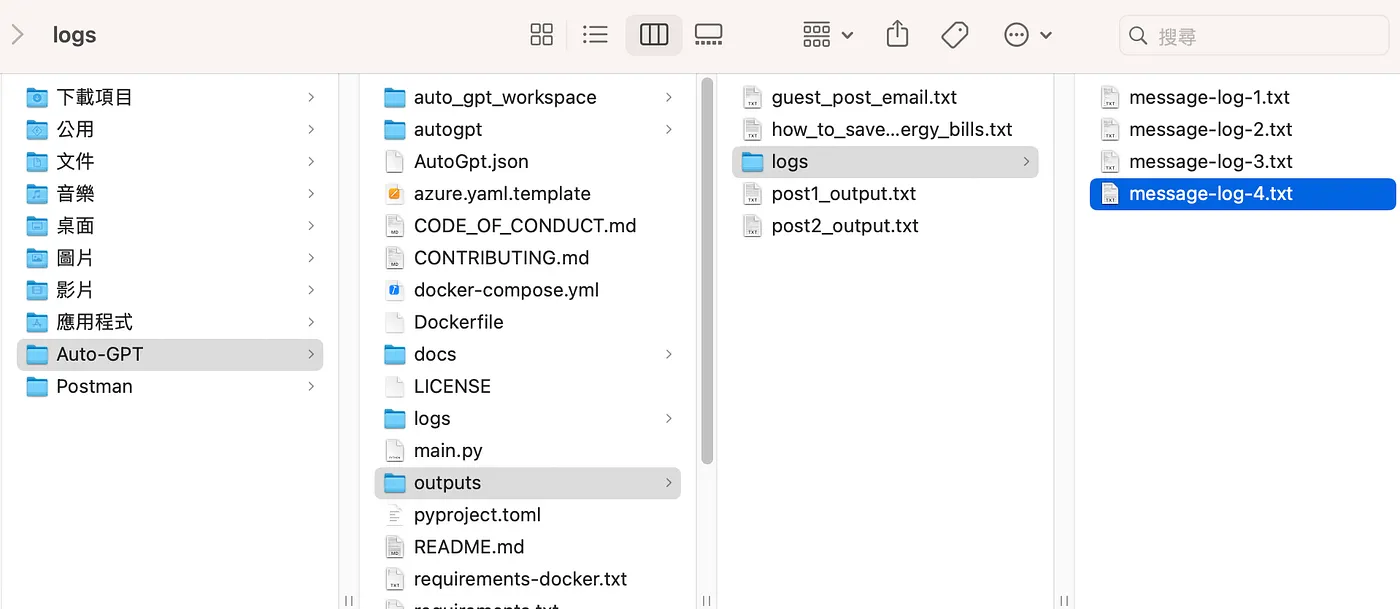Screen dimensions: 1400x609
Task: Select column view mode
Action: point(654,35)
